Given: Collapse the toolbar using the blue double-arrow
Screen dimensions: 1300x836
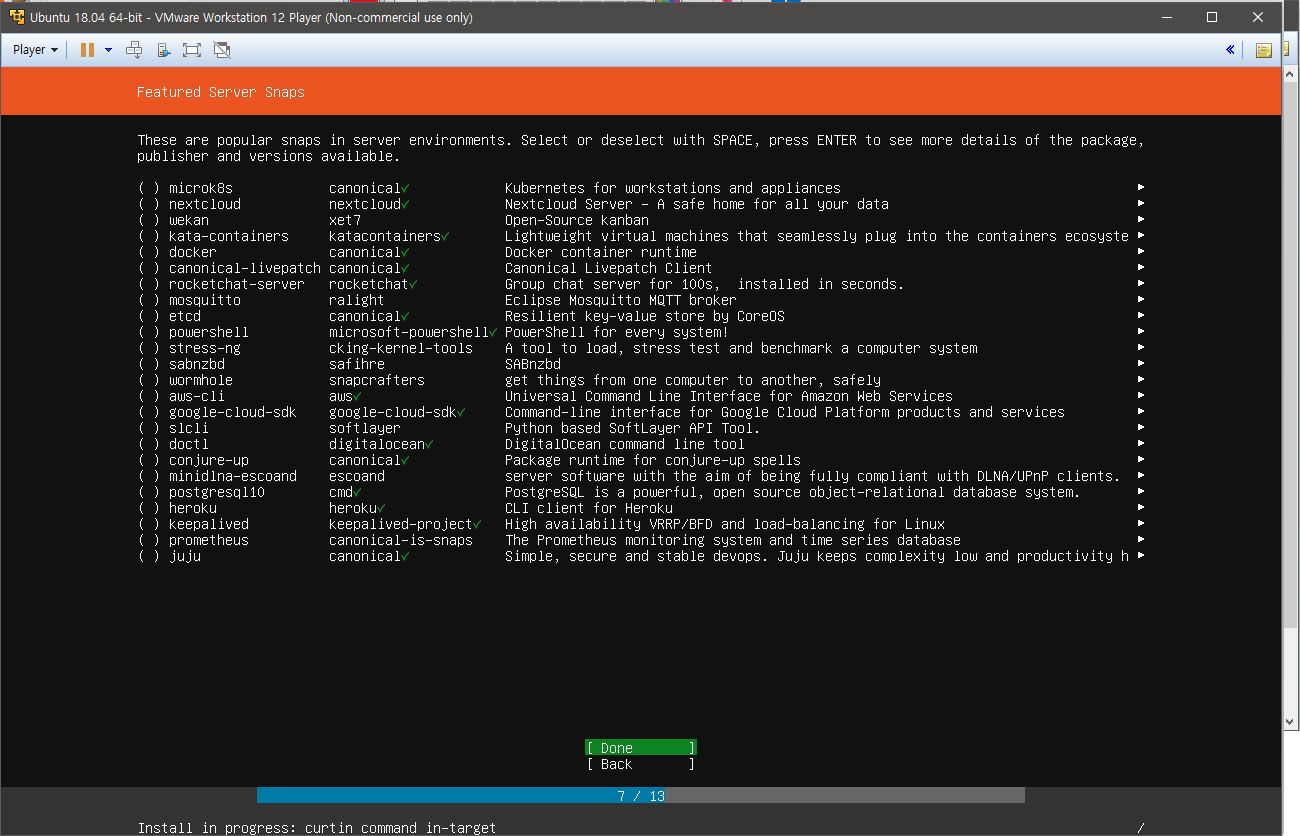Looking at the screenshot, I should (1230, 49).
